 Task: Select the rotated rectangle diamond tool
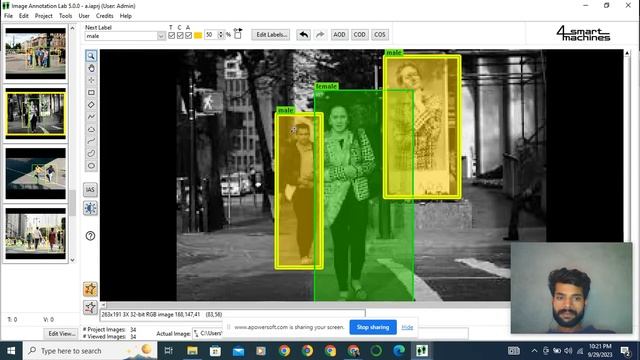[x=91, y=105]
